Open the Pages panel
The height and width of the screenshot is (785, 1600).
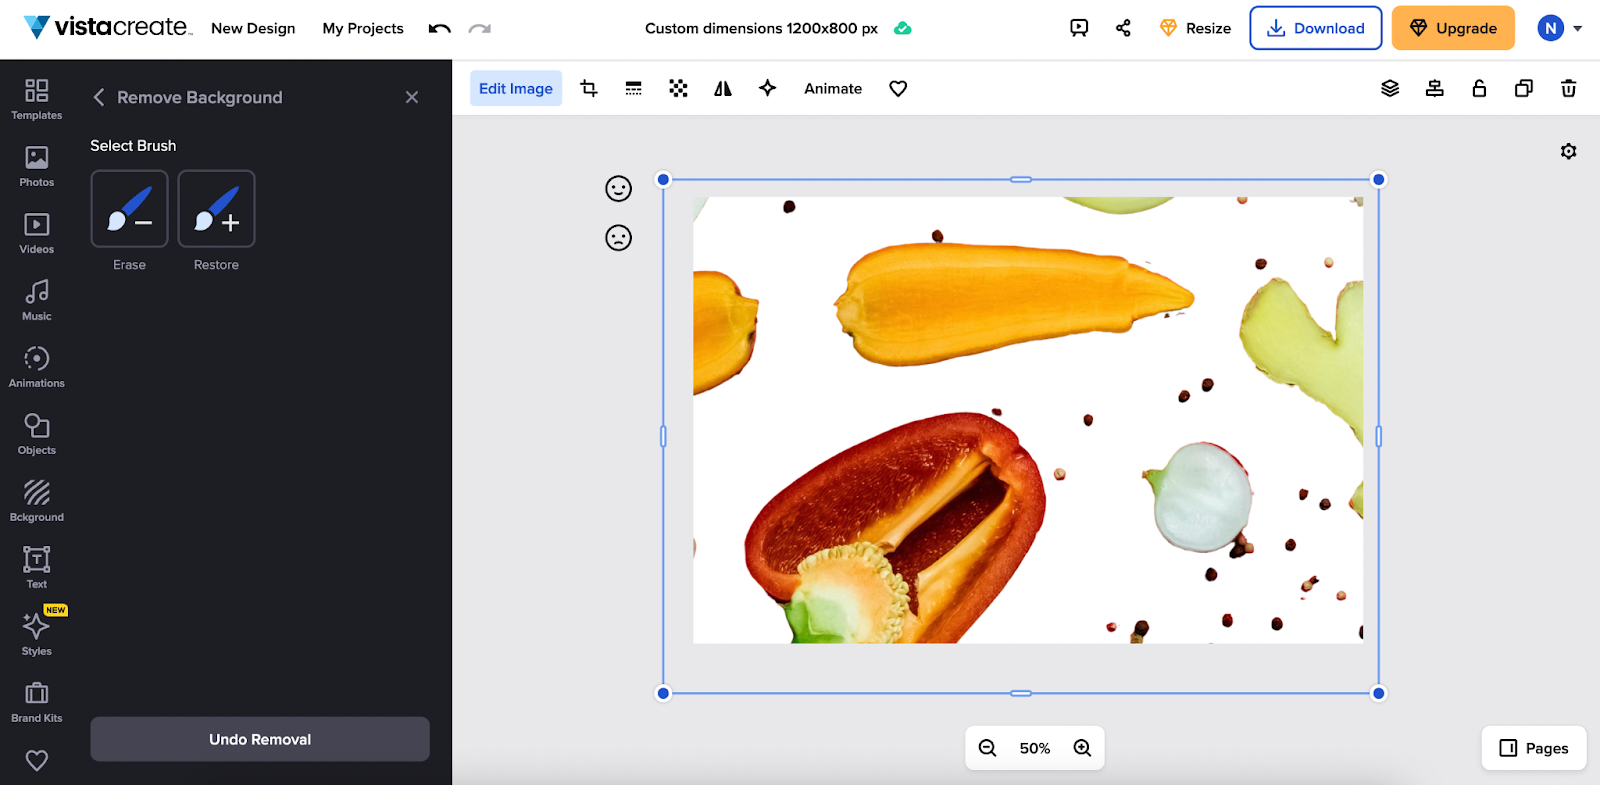pyautogui.click(x=1534, y=748)
